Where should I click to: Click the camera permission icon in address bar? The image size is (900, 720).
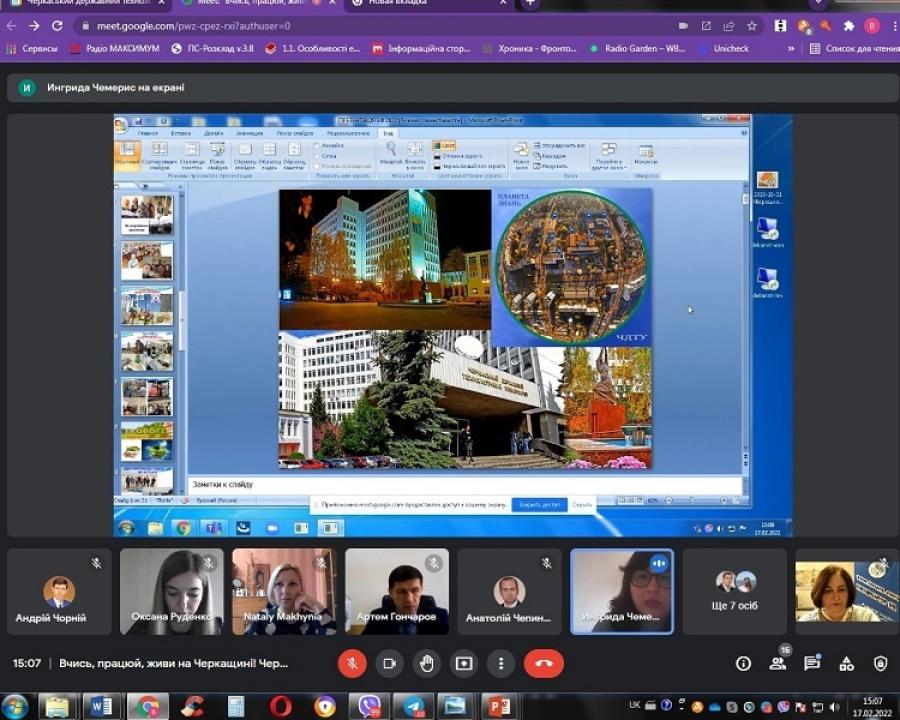coord(683,26)
